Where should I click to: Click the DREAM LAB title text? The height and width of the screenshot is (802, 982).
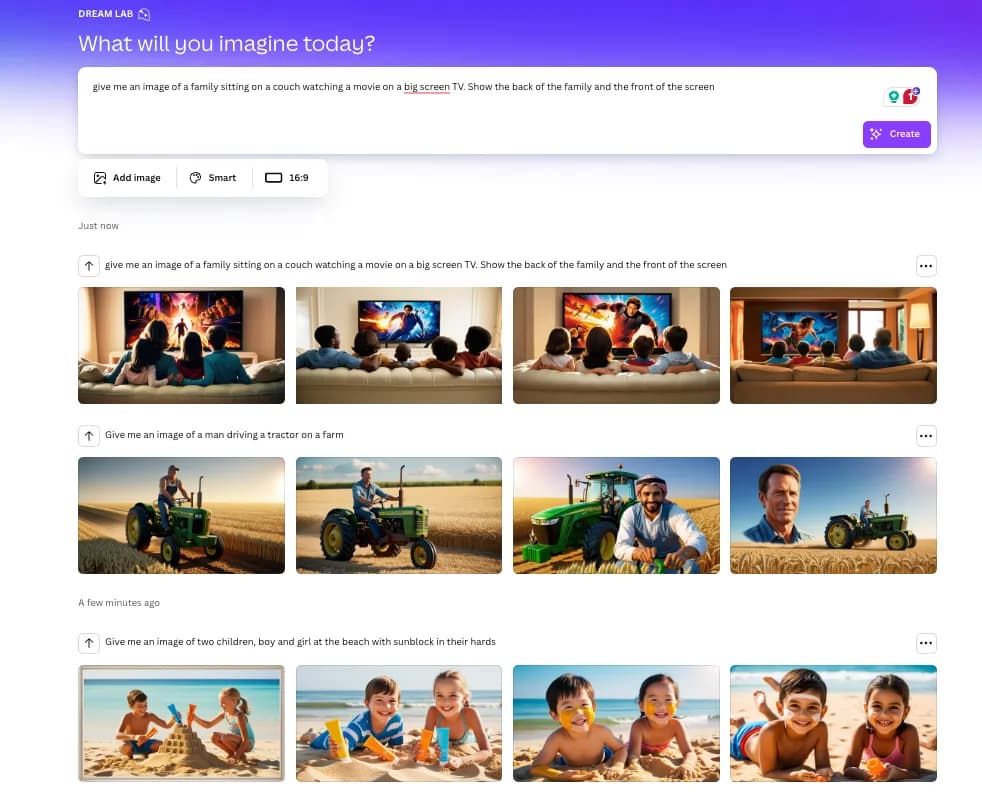[x=106, y=14]
